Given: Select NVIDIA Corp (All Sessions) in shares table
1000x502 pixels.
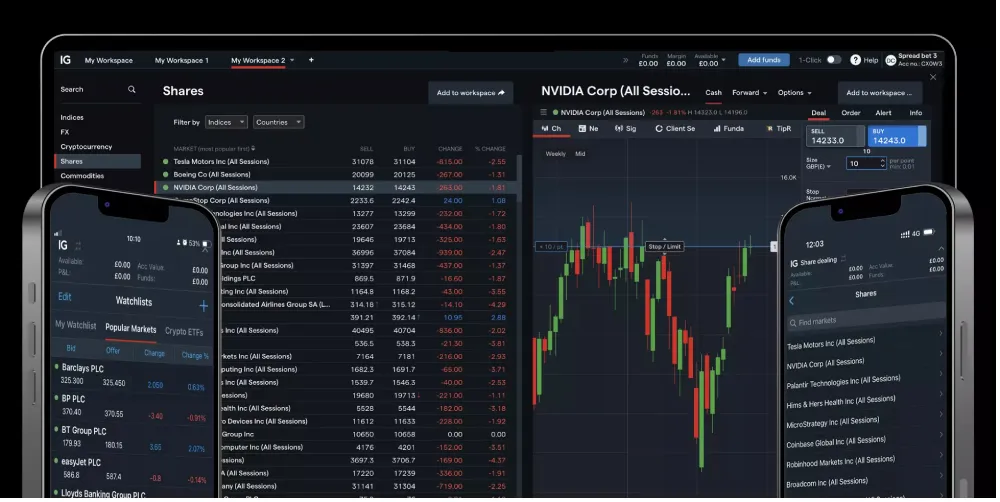Looking at the screenshot, I should (x=337, y=188).
